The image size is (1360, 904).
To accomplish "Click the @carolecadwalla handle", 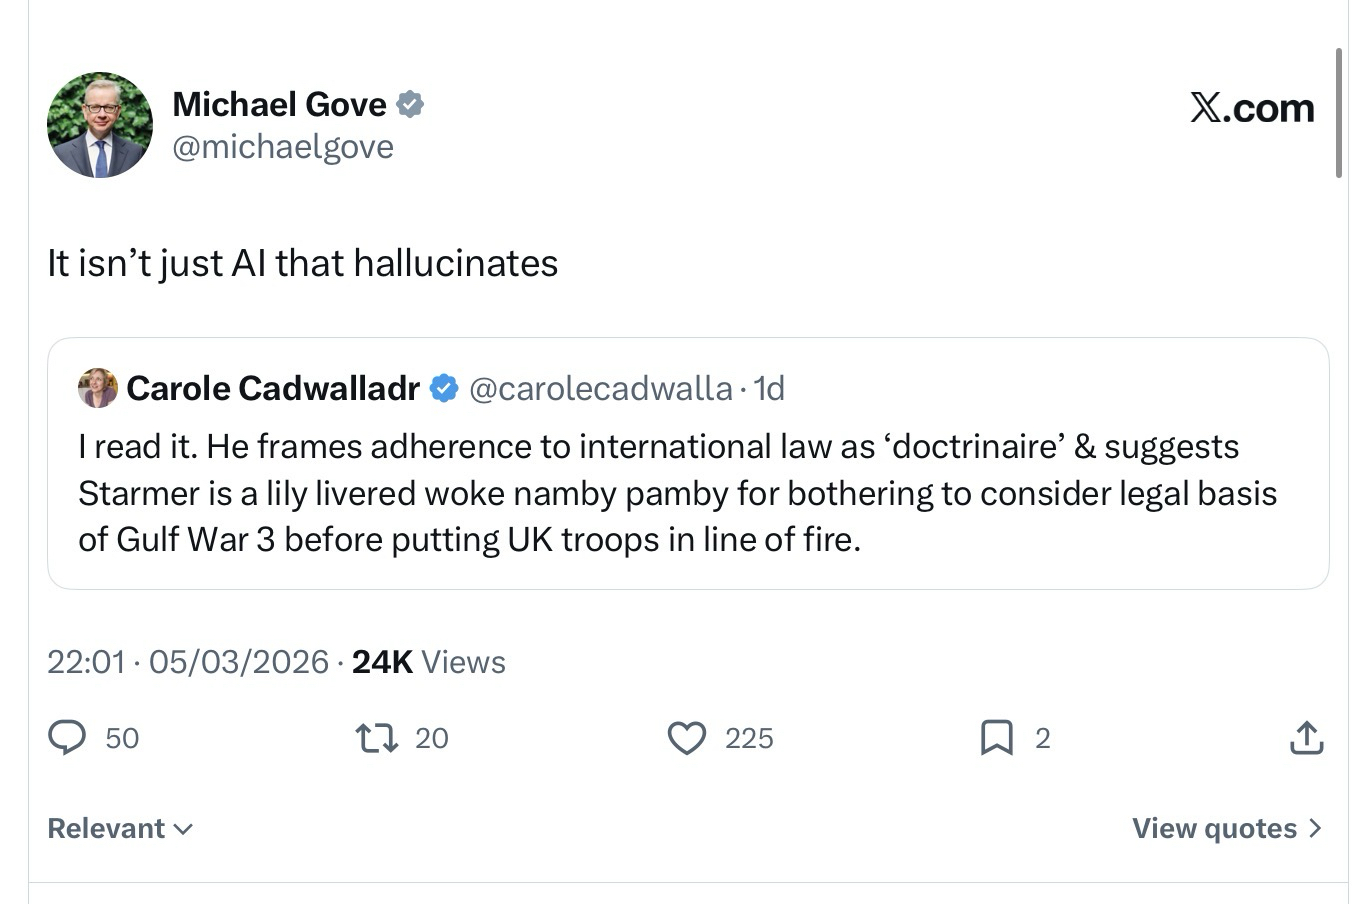I will (600, 388).
